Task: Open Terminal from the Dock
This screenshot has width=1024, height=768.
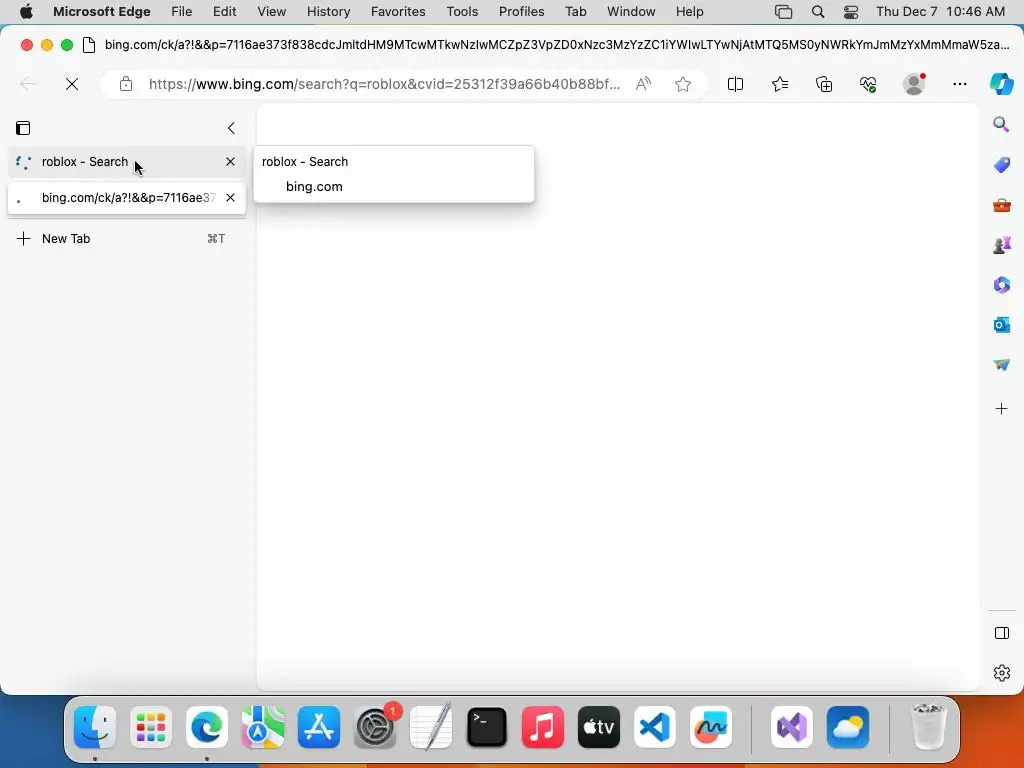Action: pos(487,727)
